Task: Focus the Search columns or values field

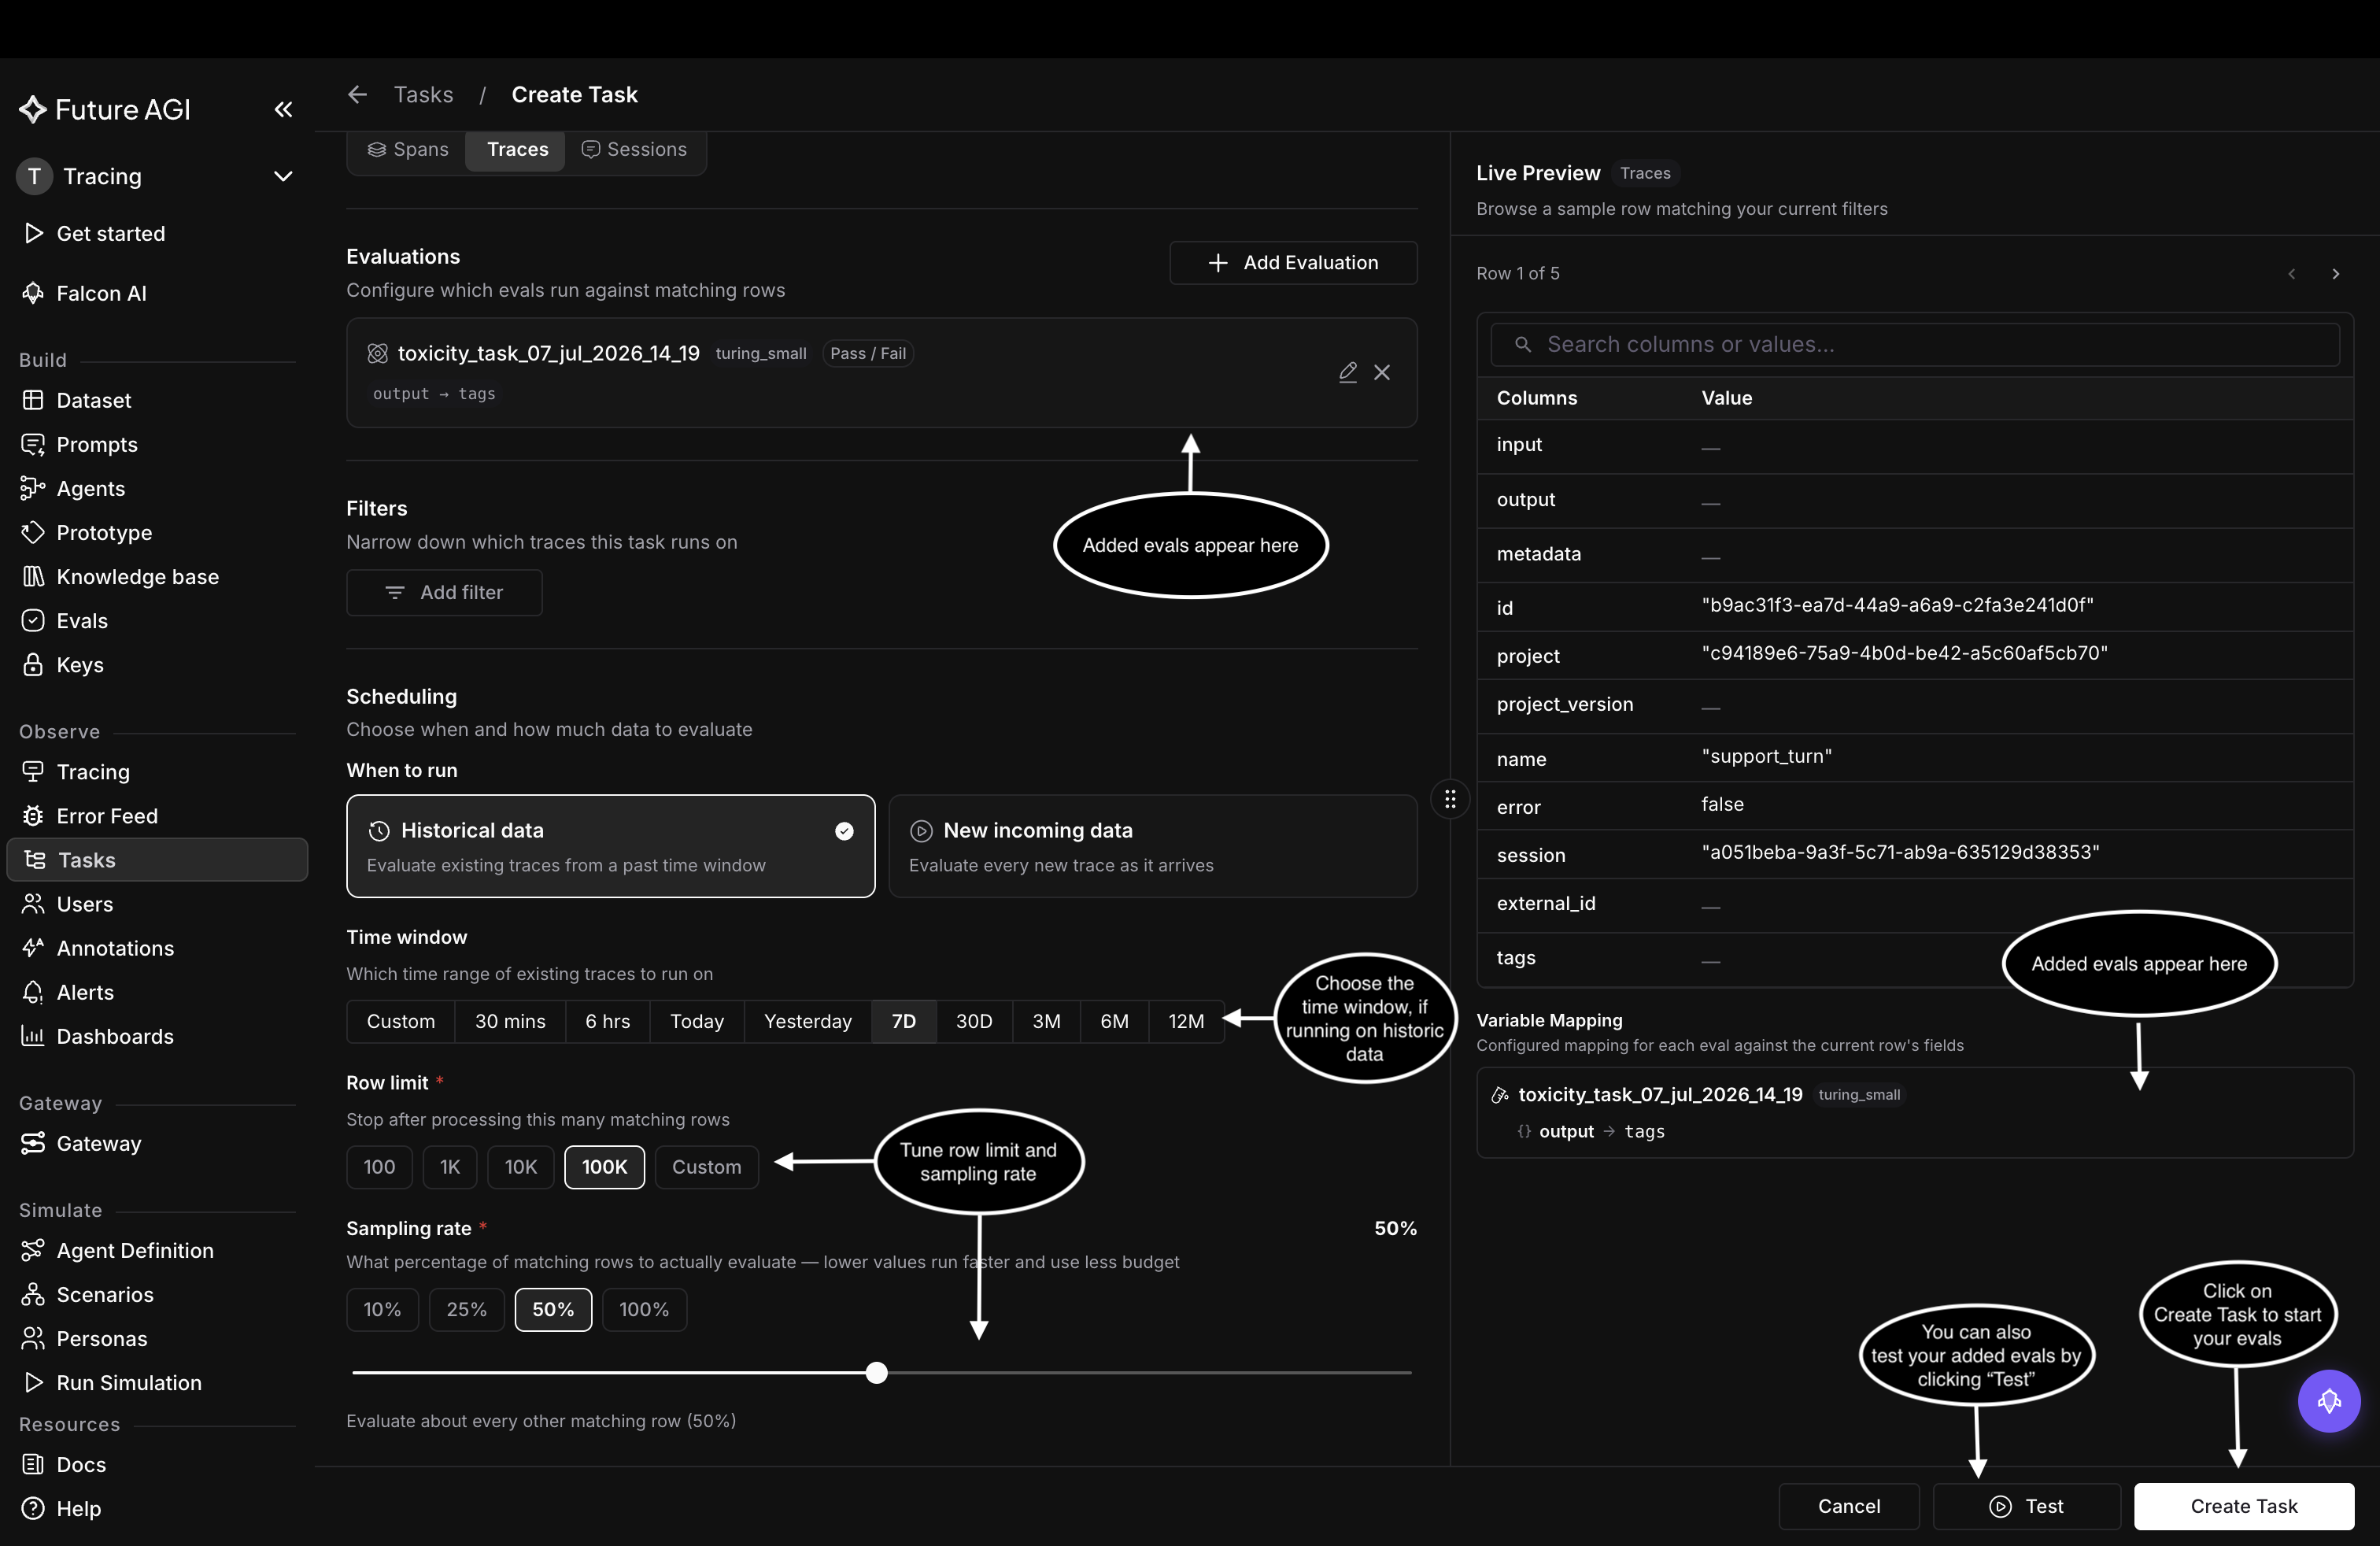Action: (1914, 344)
